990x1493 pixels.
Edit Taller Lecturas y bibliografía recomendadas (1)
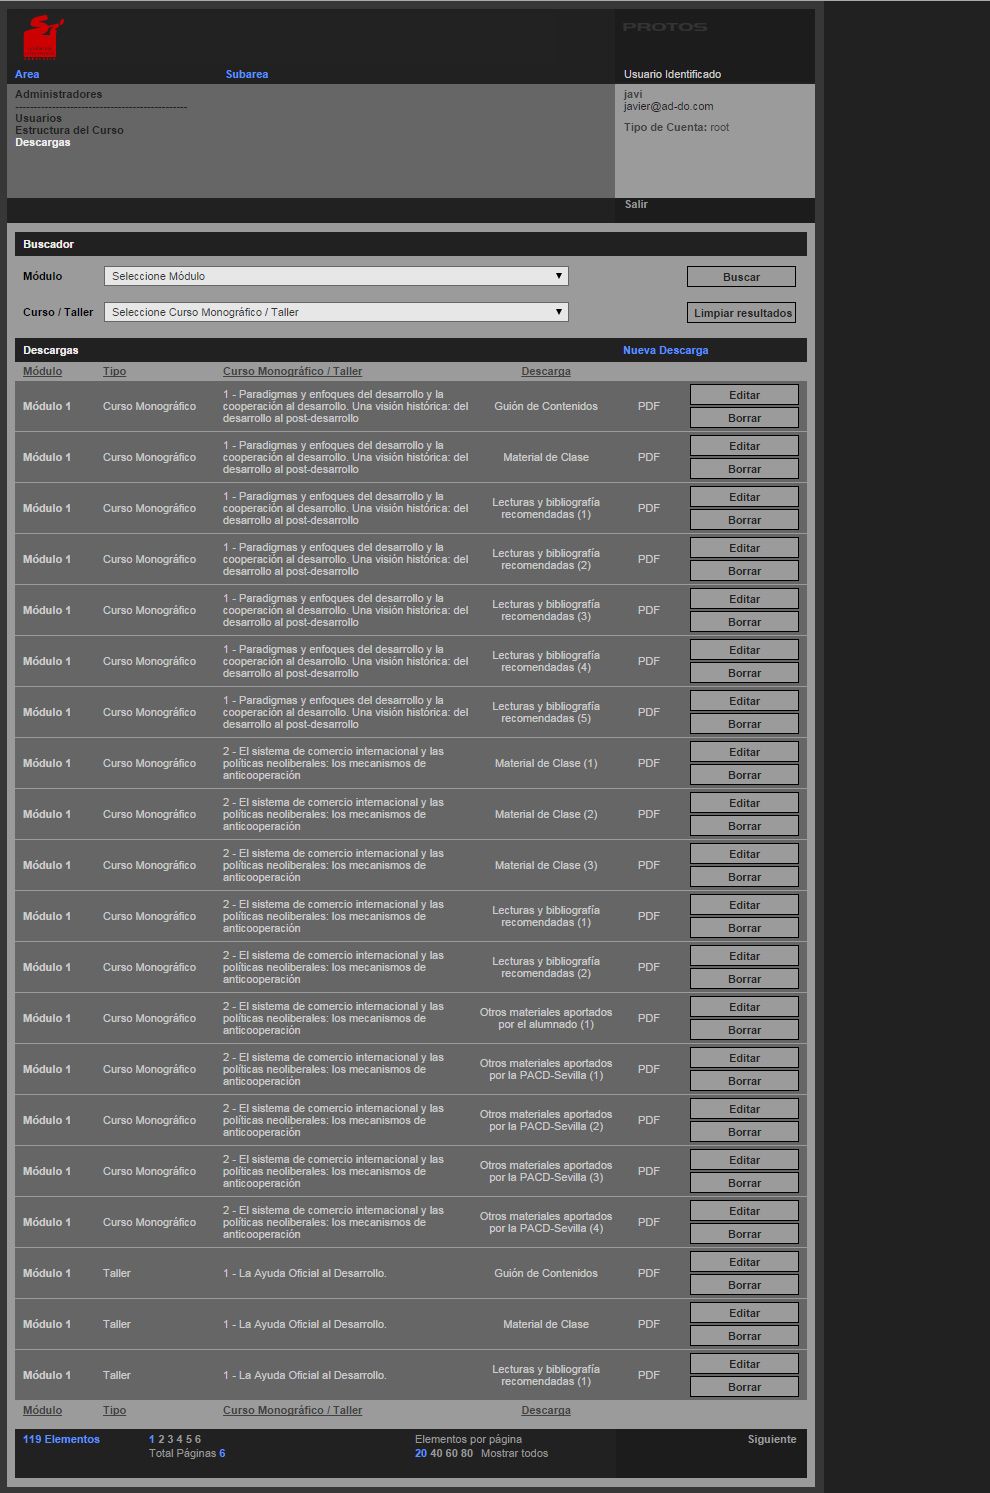click(x=744, y=1364)
